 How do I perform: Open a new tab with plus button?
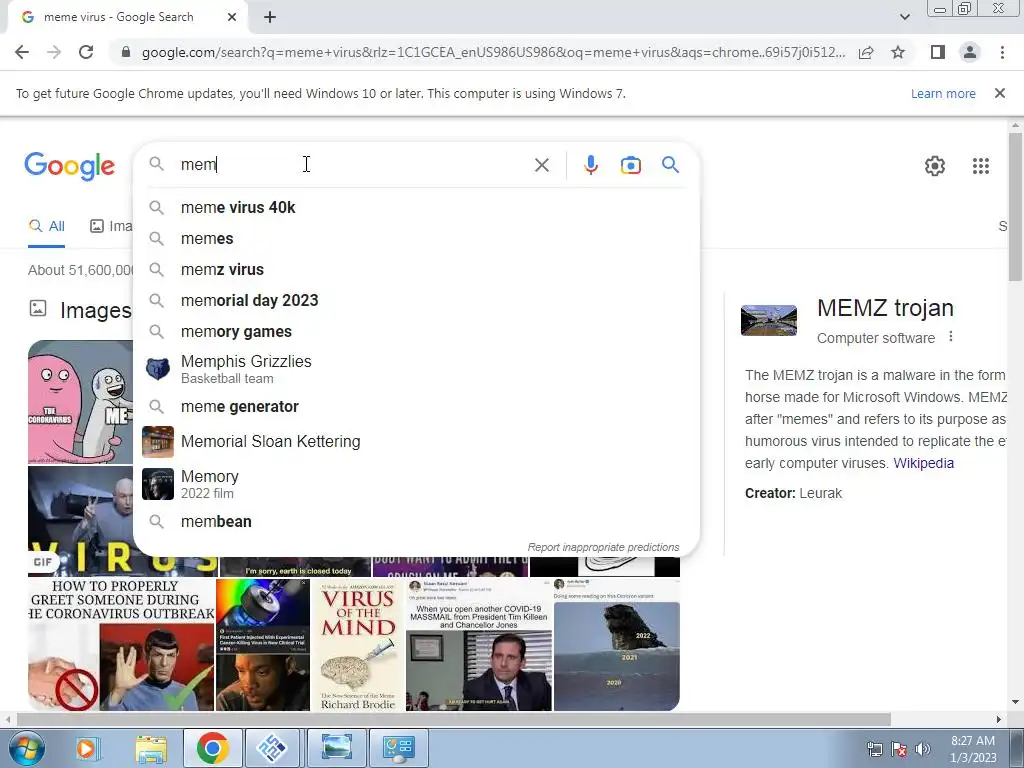click(x=270, y=17)
